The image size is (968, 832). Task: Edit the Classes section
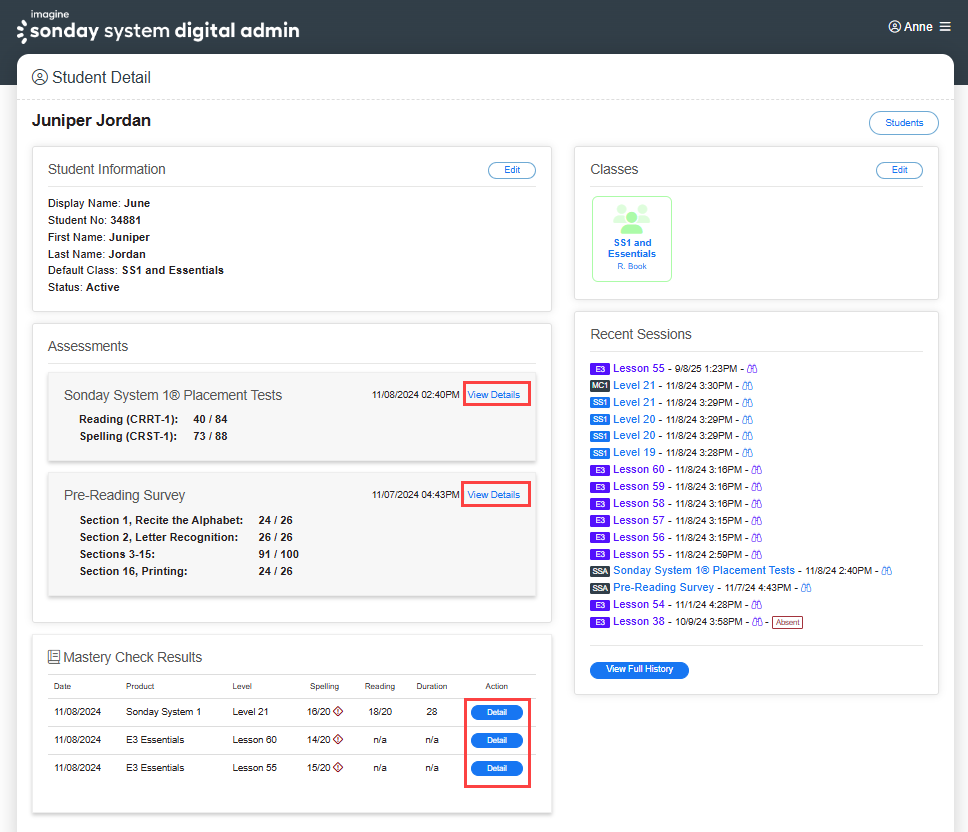point(899,170)
